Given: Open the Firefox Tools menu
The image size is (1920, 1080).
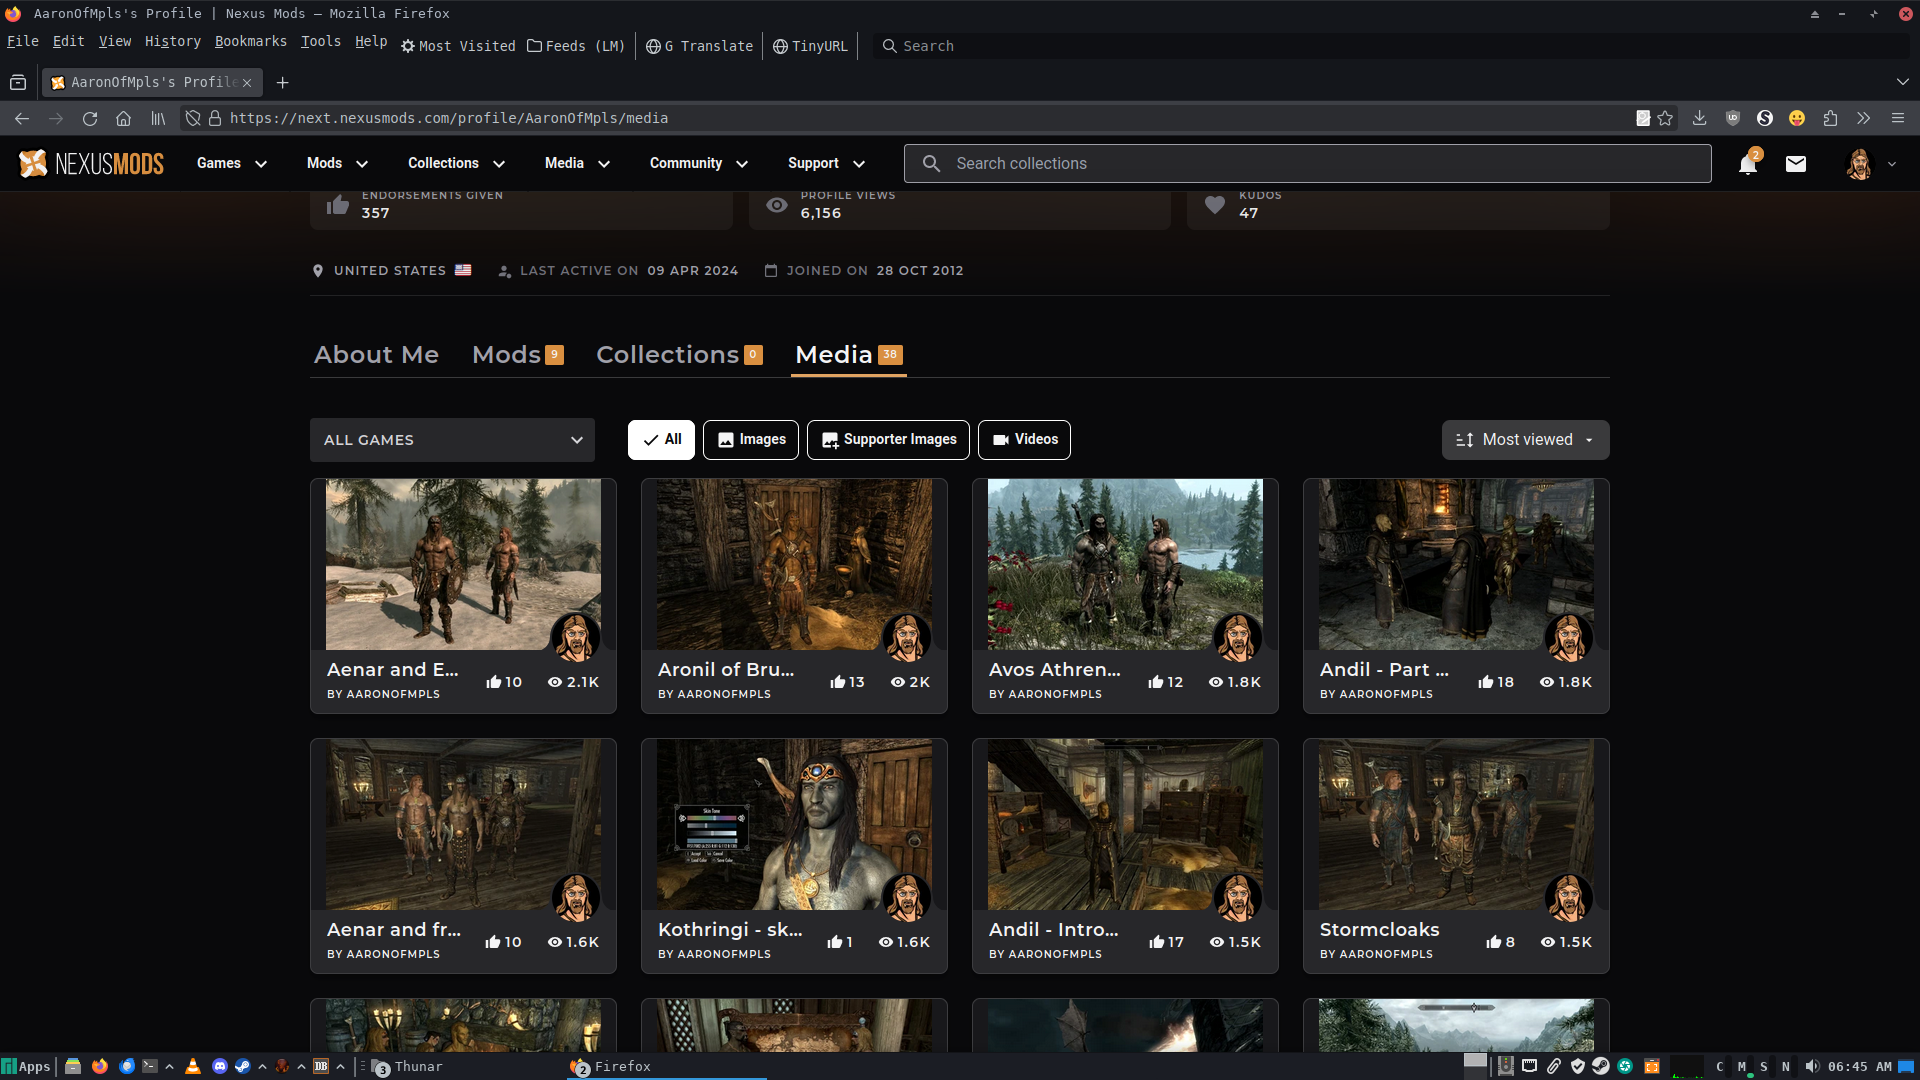Looking at the screenshot, I should point(320,41).
